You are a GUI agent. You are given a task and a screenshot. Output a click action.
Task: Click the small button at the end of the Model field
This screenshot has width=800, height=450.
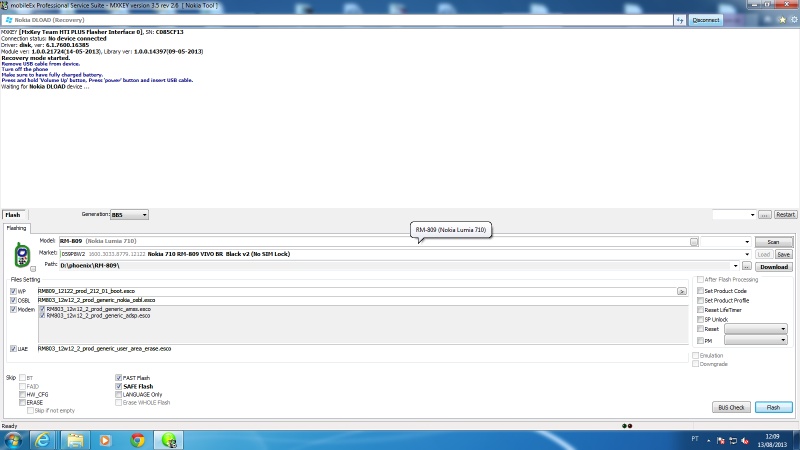[694, 242]
